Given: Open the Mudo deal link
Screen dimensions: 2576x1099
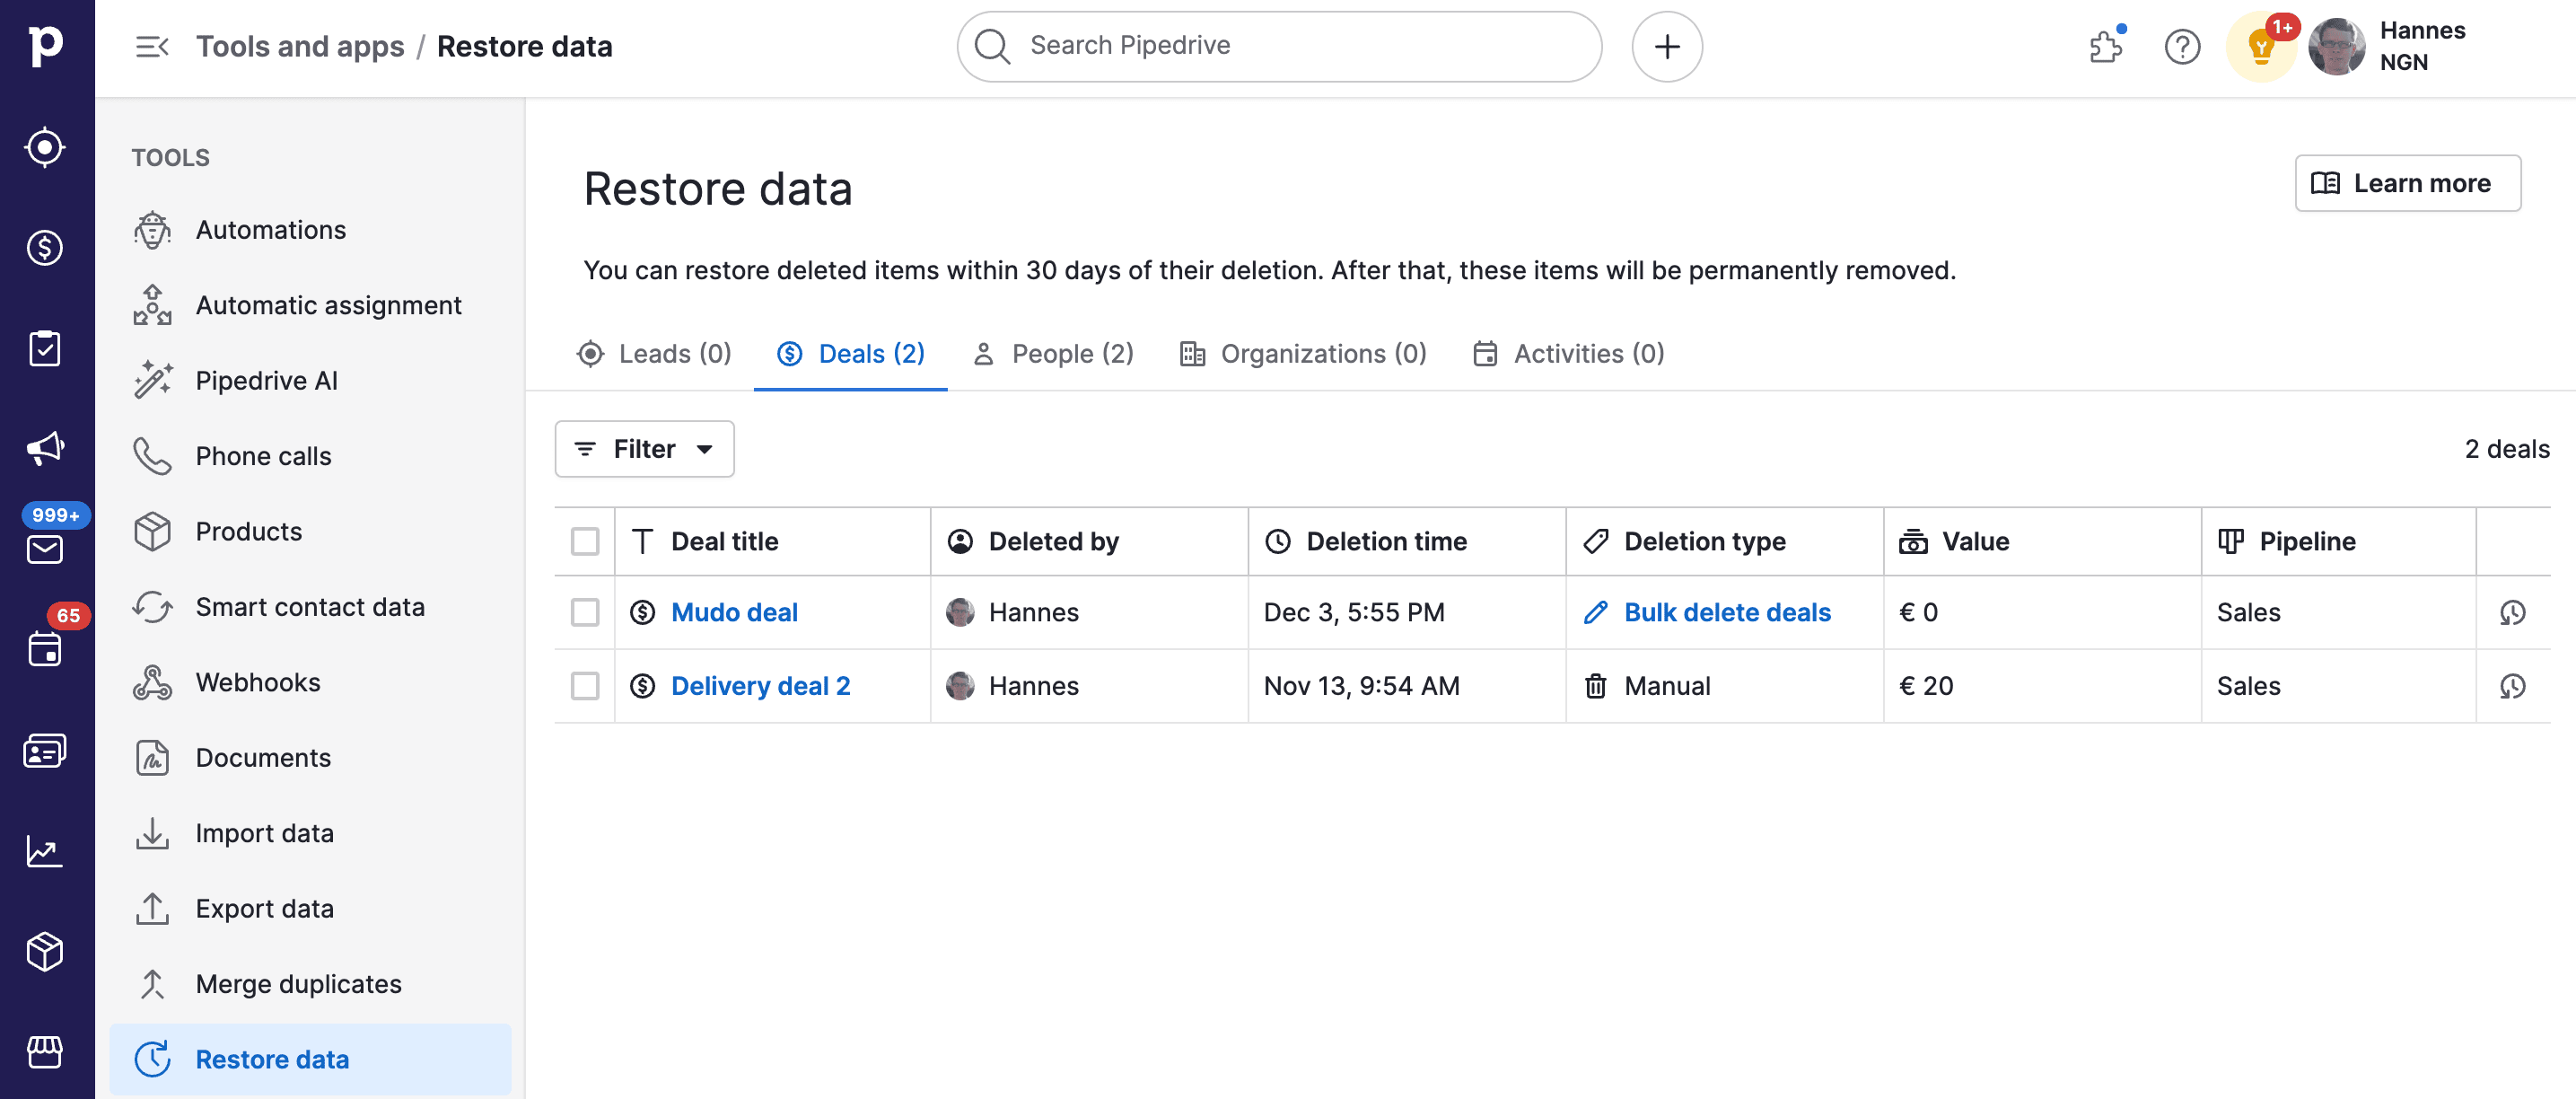Looking at the screenshot, I should [x=734, y=611].
